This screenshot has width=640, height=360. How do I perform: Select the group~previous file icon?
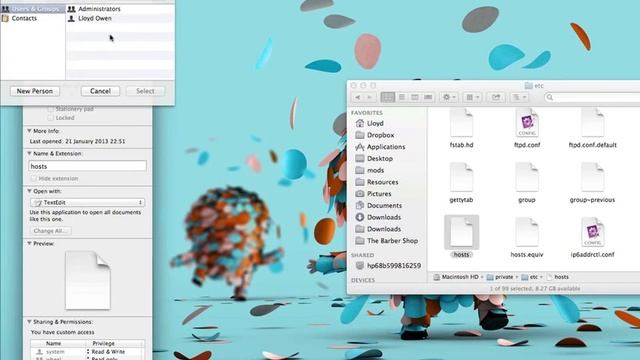(592, 178)
